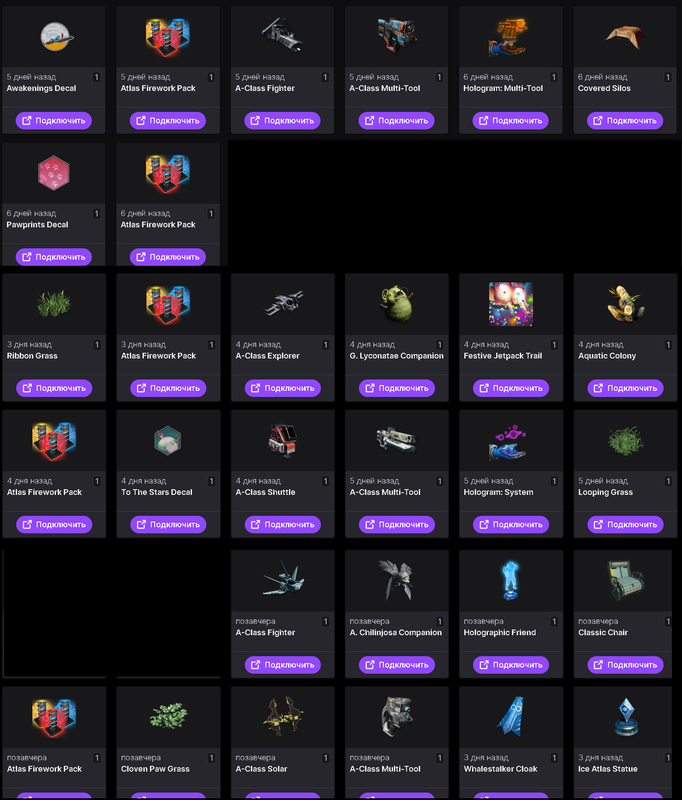
Task: Click Подключить under Hologram: Multi-Tool
Action: pyautogui.click(x=511, y=120)
